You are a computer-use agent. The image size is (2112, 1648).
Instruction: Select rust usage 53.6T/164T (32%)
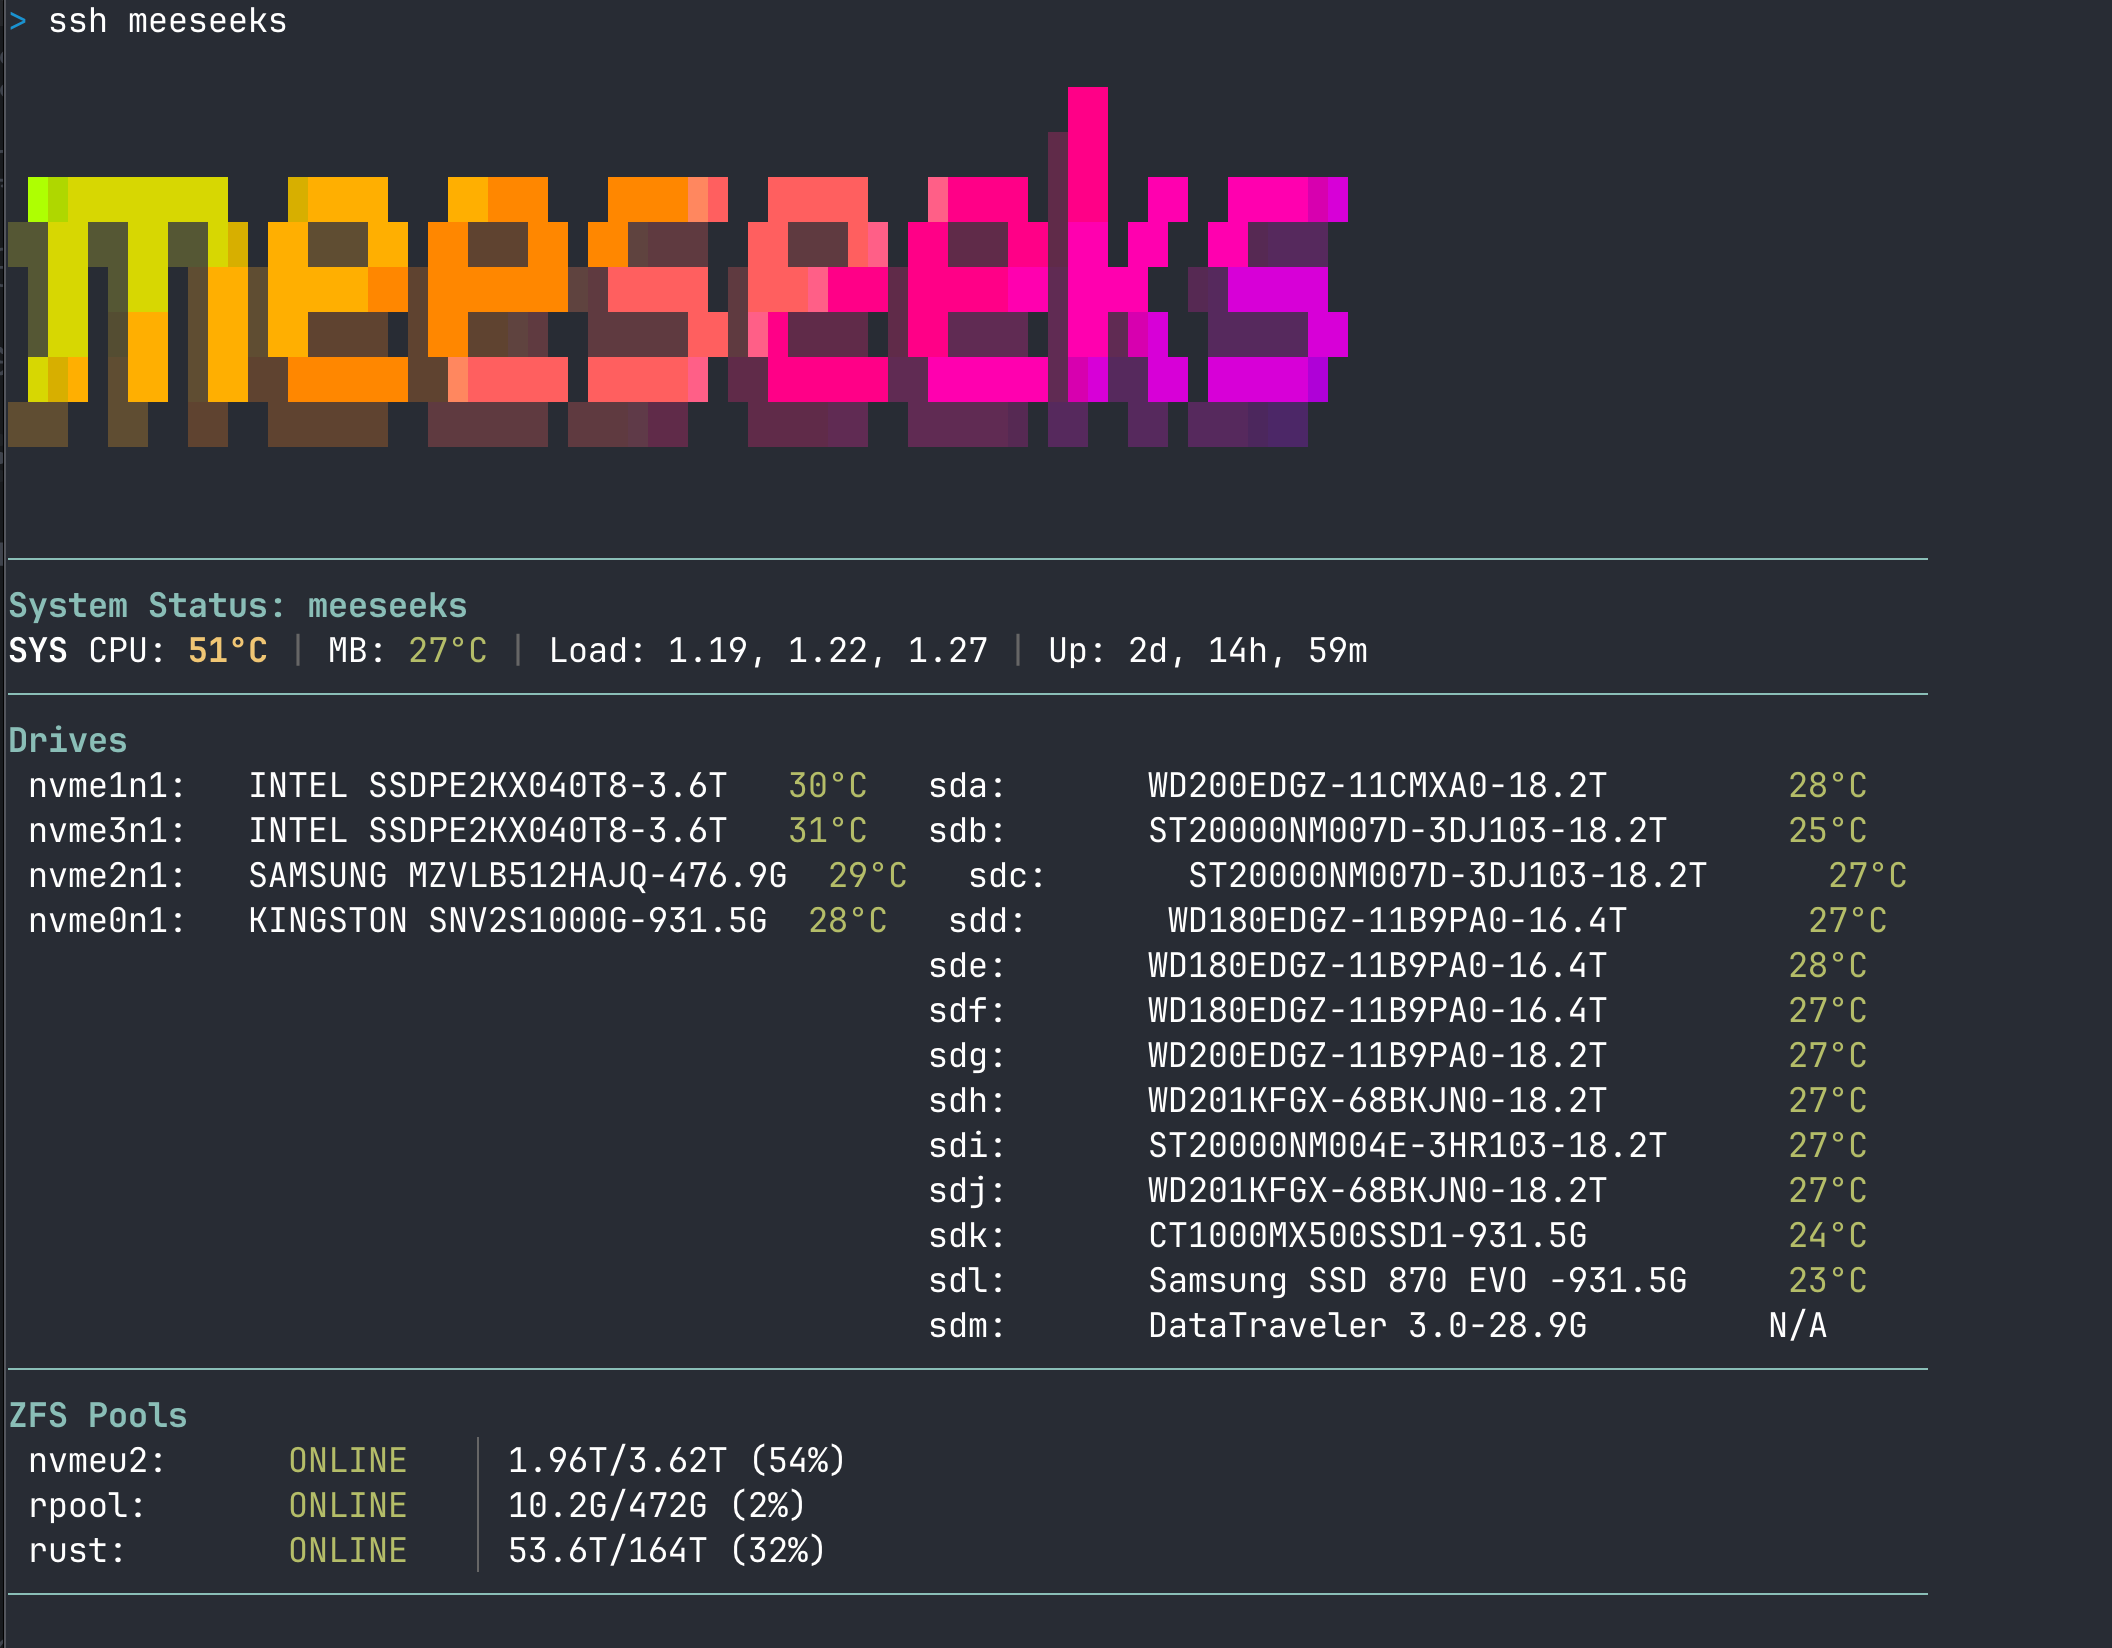click(668, 1551)
